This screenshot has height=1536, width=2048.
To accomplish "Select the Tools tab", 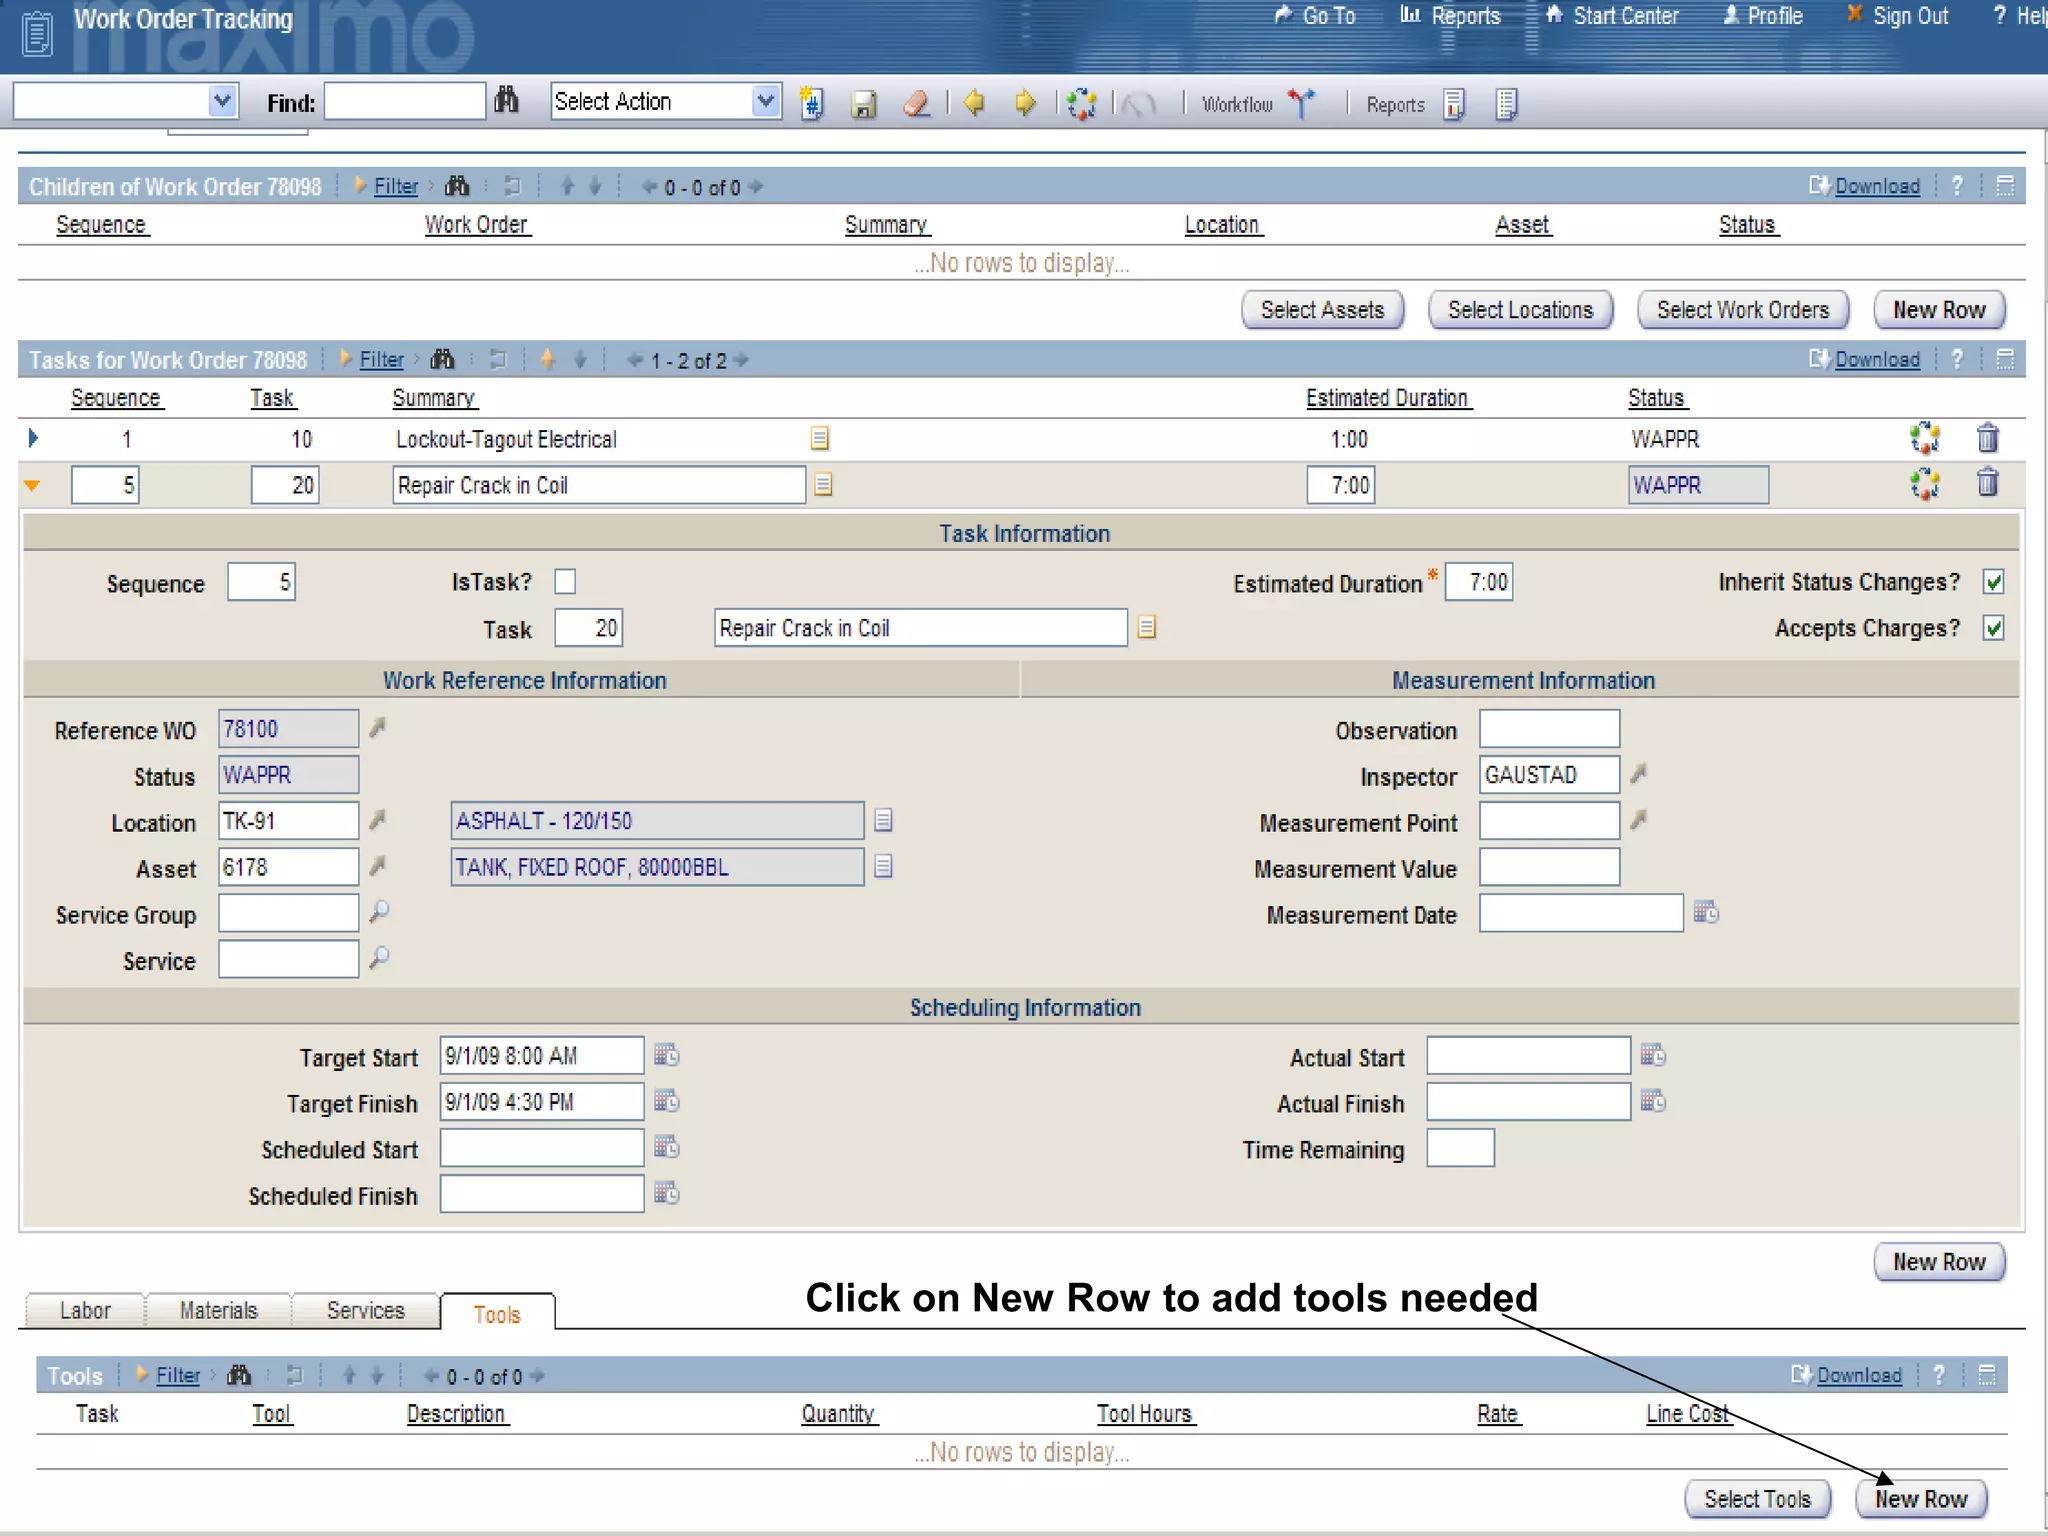I will tap(497, 1313).
